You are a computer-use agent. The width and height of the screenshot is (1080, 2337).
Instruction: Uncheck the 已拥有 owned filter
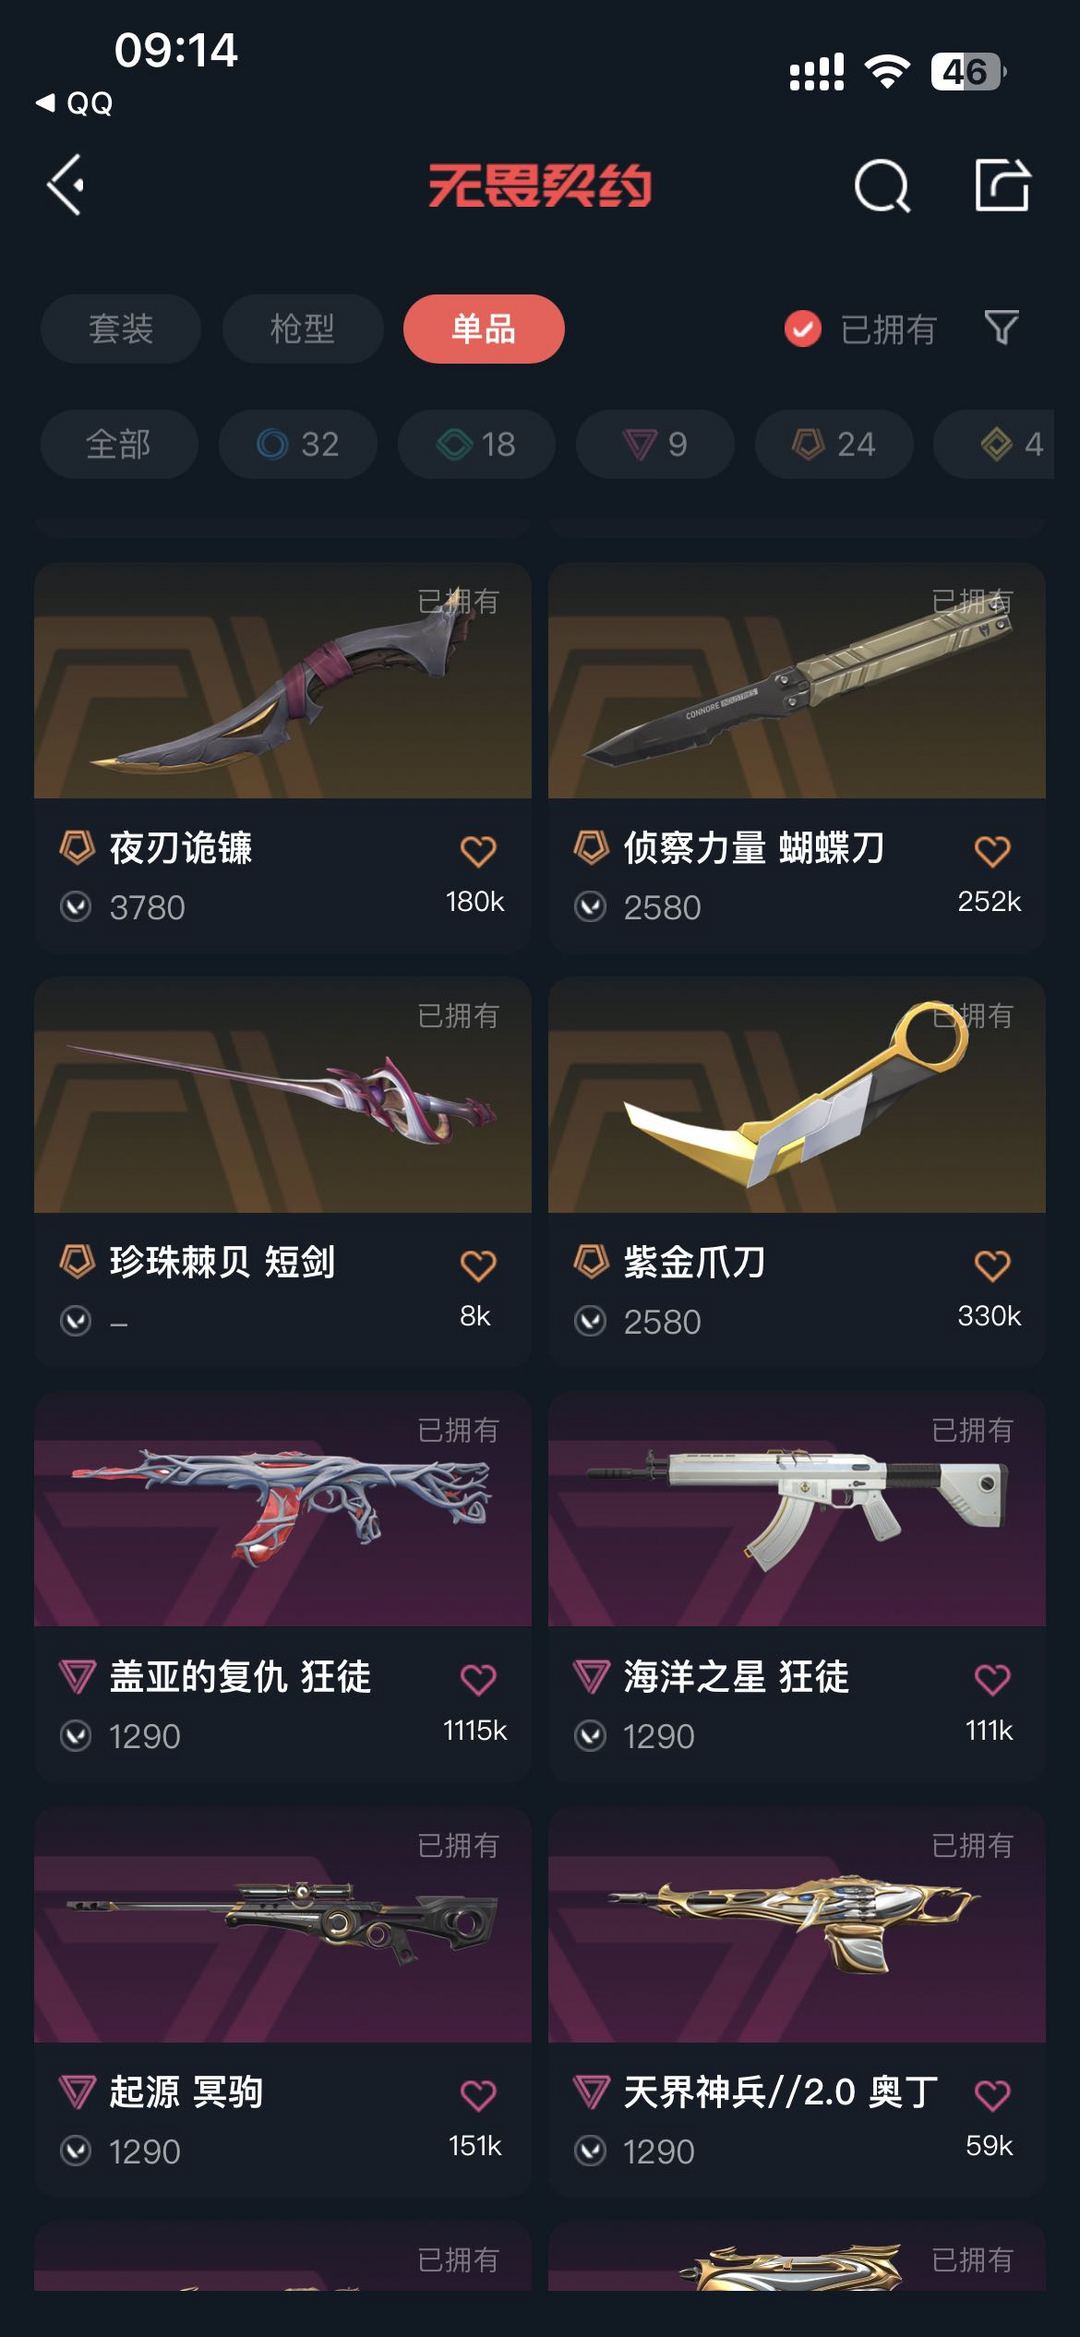[860, 328]
